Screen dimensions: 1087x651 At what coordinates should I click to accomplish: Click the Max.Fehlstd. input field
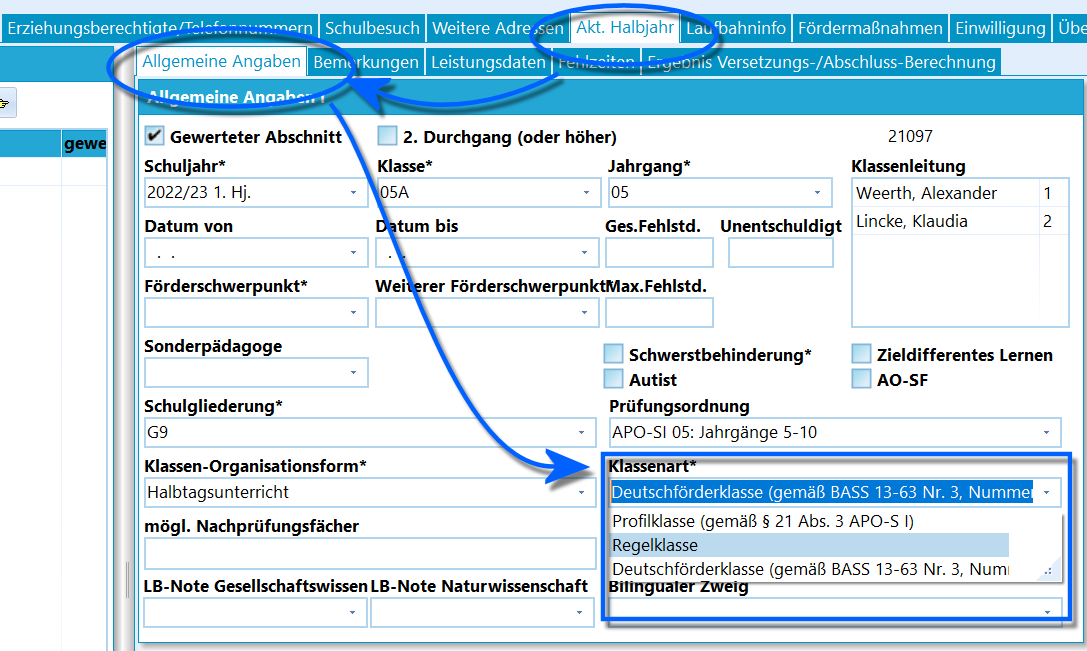(x=659, y=313)
